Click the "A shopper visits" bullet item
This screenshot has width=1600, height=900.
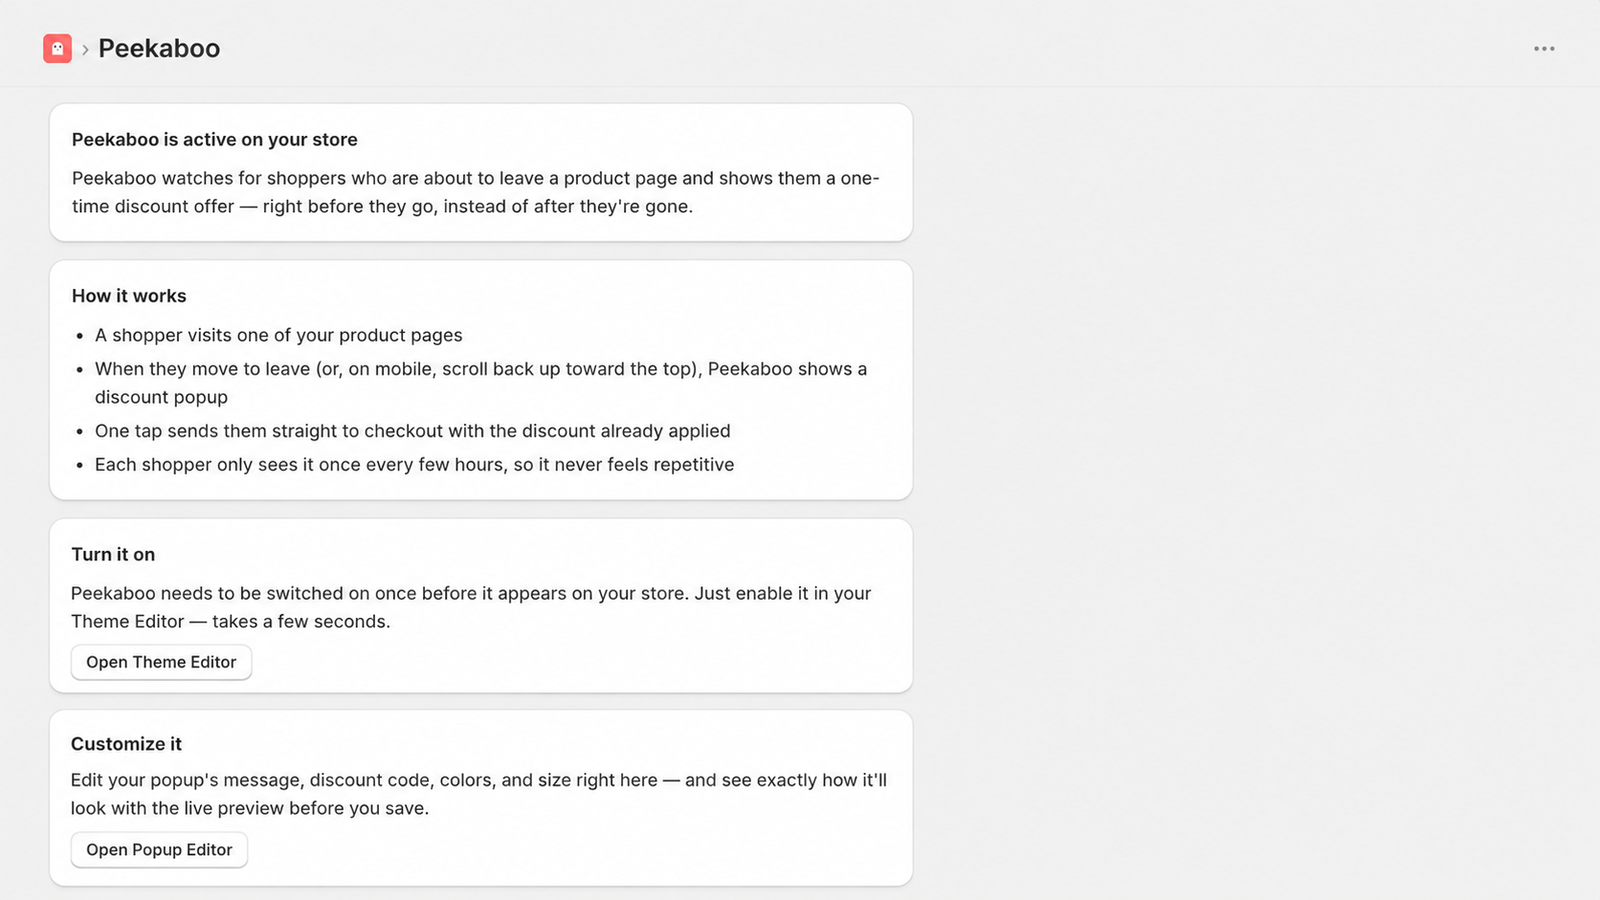(x=279, y=335)
